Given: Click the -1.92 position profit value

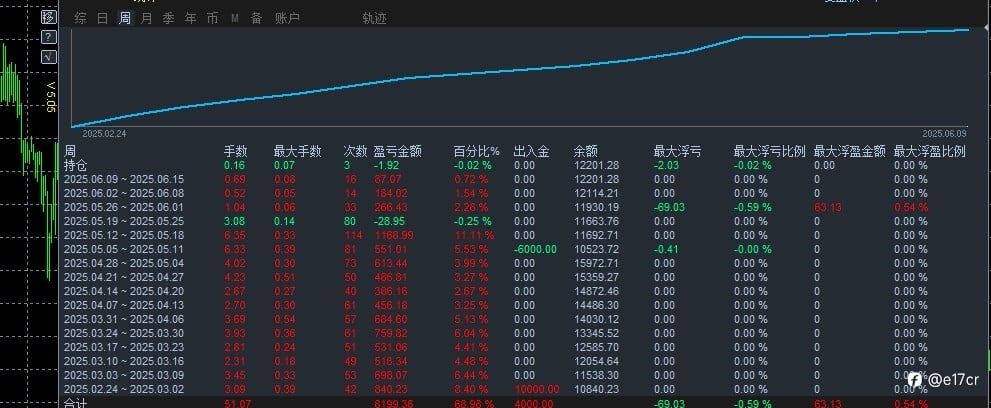Looking at the screenshot, I should click(x=386, y=165).
